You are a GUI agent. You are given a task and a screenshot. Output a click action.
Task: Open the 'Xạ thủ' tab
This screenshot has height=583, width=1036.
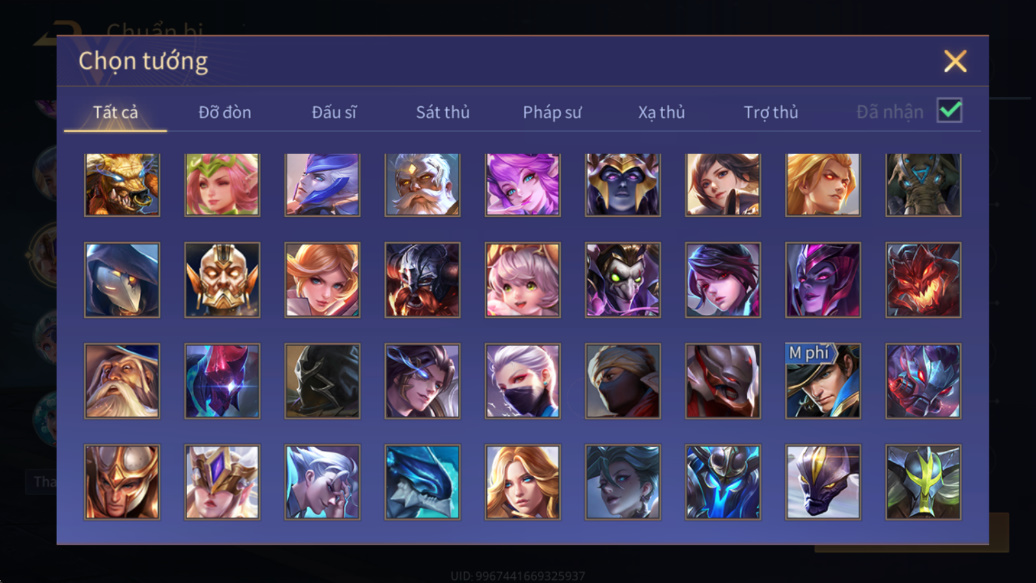tap(661, 112)
